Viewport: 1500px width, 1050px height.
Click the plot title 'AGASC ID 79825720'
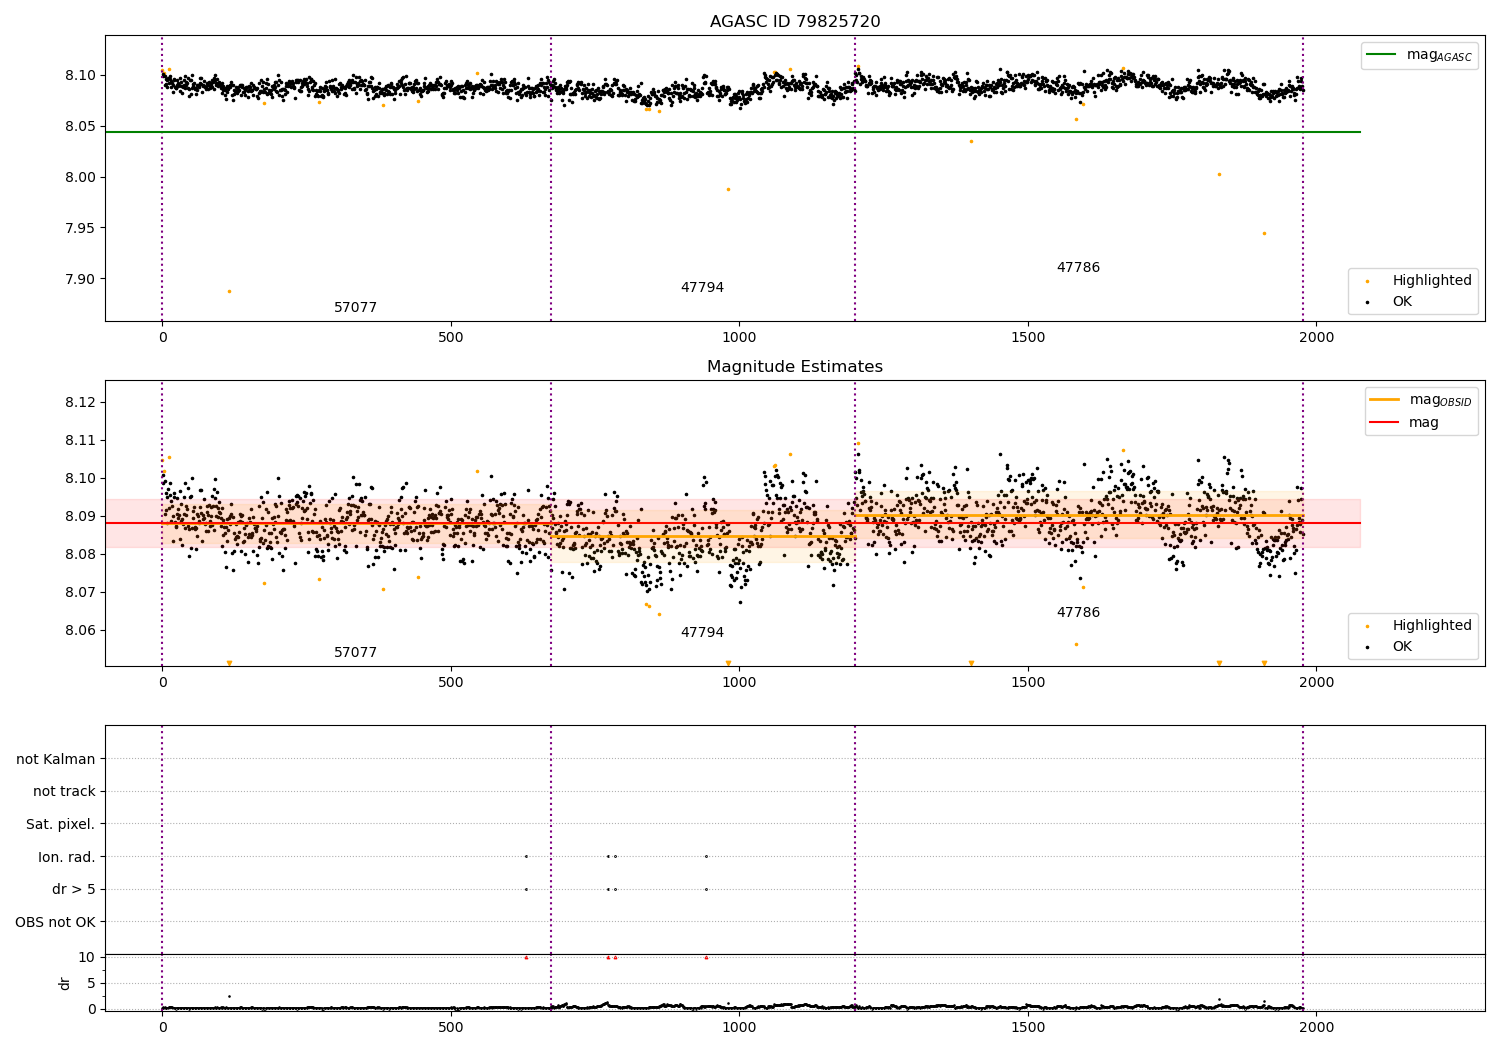click(x=795, y=22)
